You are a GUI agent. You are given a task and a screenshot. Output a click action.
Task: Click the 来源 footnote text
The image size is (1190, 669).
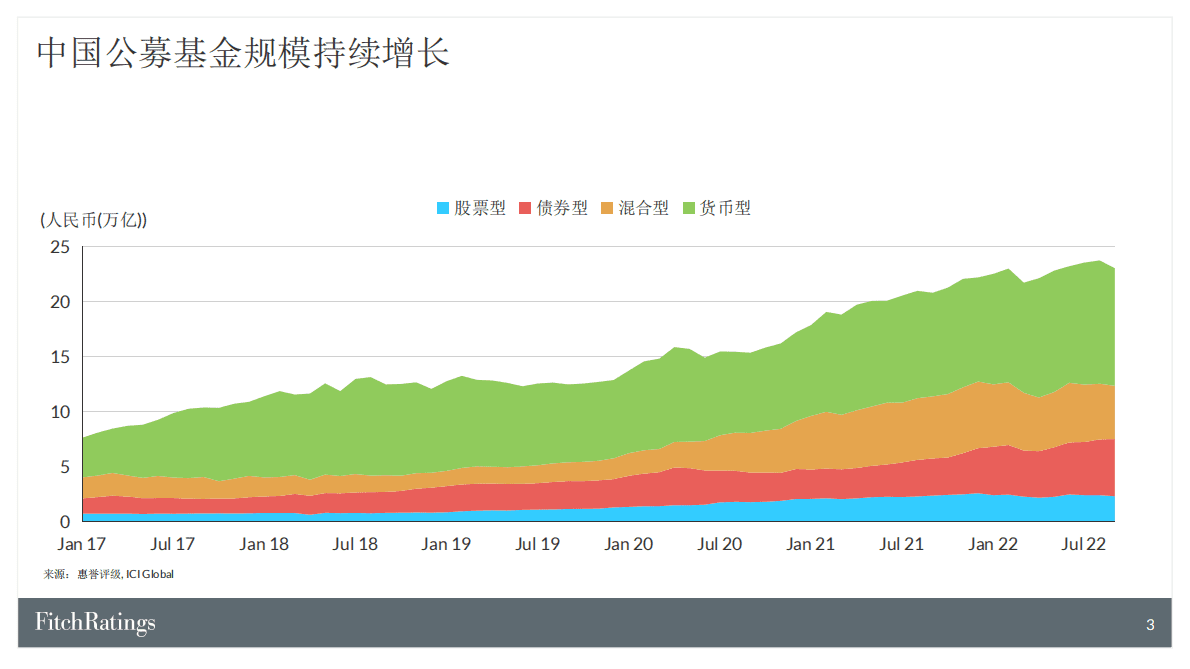pyautogui.click(x=56, y=573)
